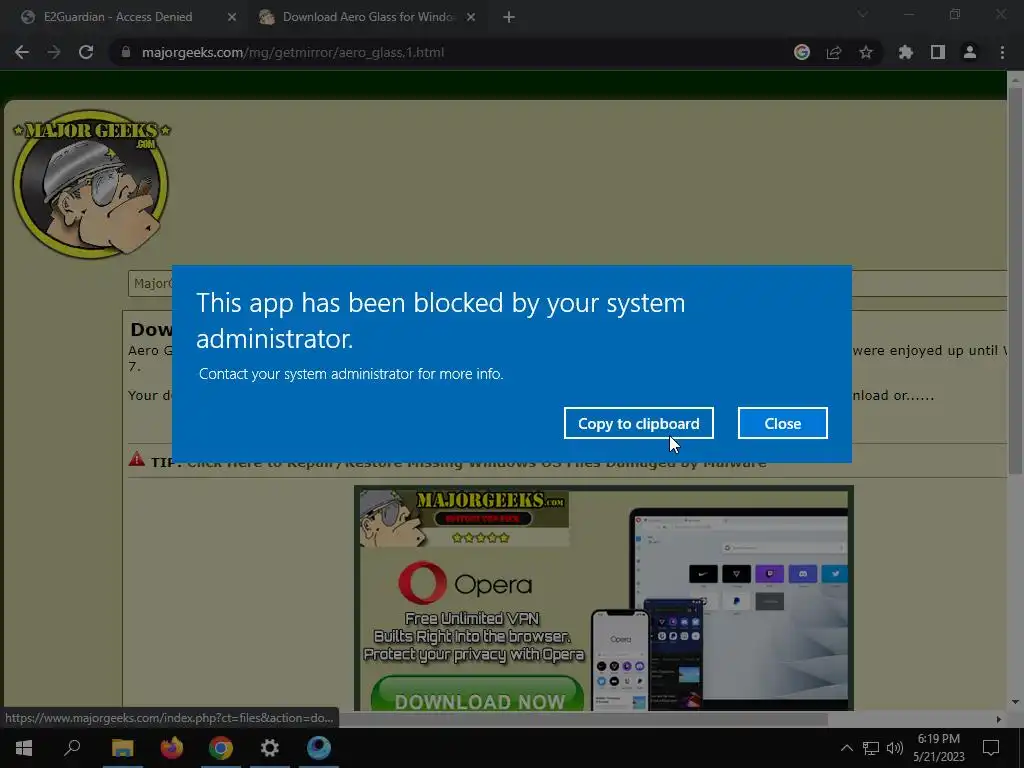Click the padlock site info icon

pos(125,52)
